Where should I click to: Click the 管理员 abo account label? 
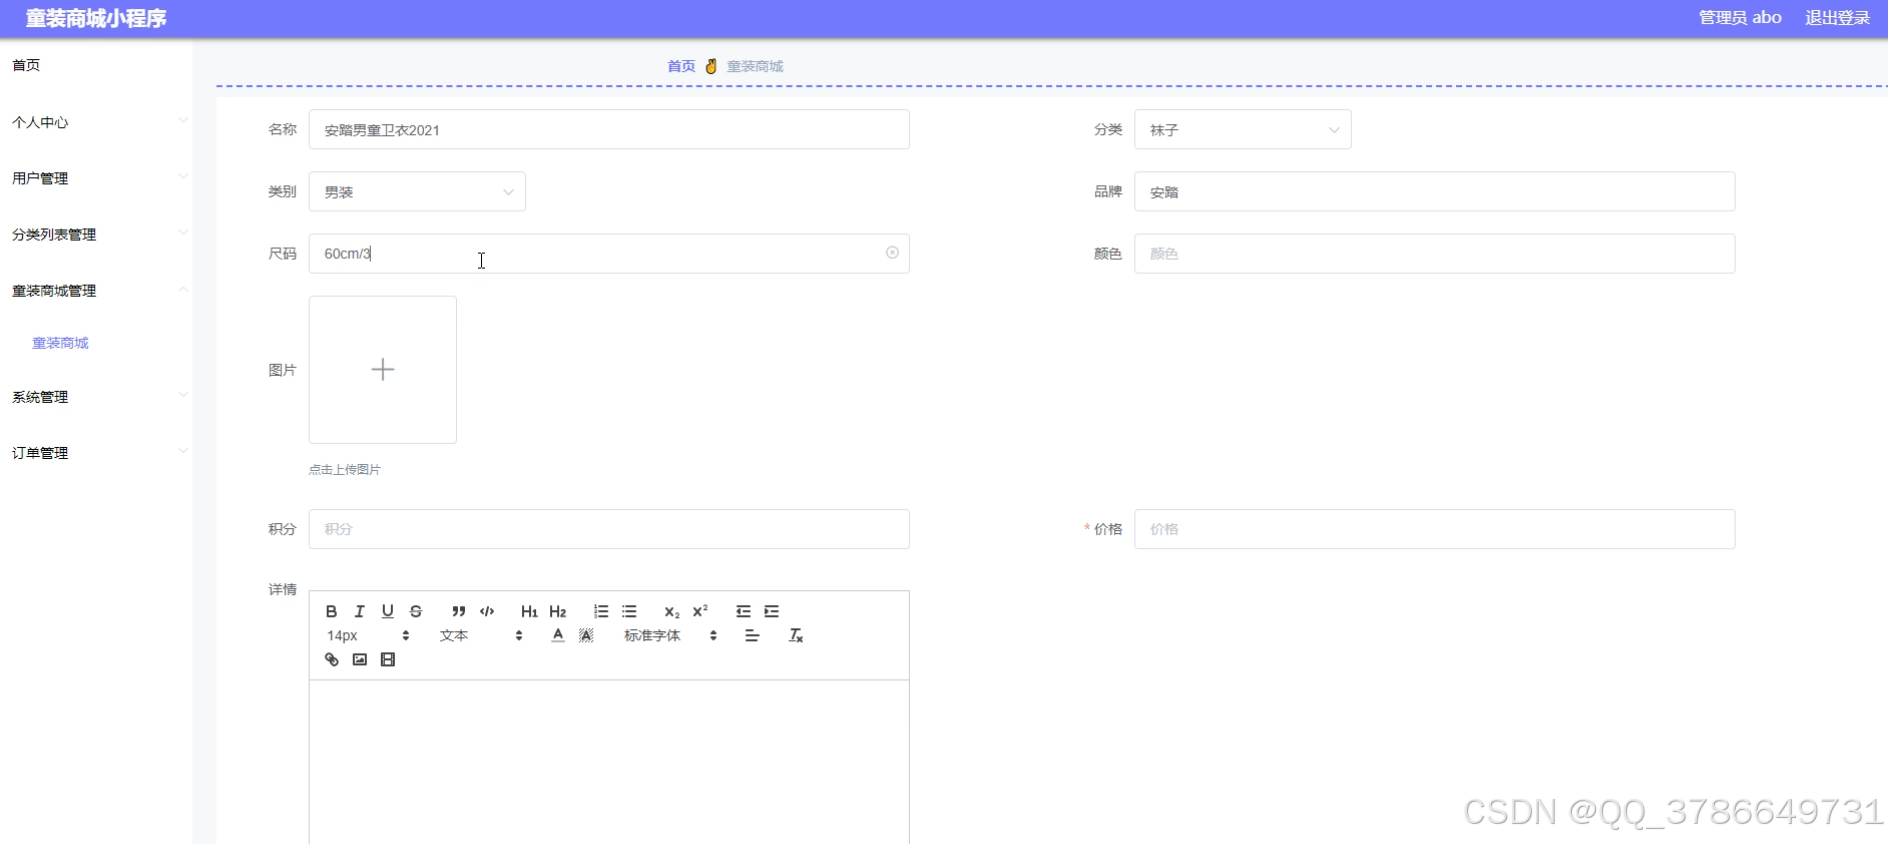(1740, 18)
